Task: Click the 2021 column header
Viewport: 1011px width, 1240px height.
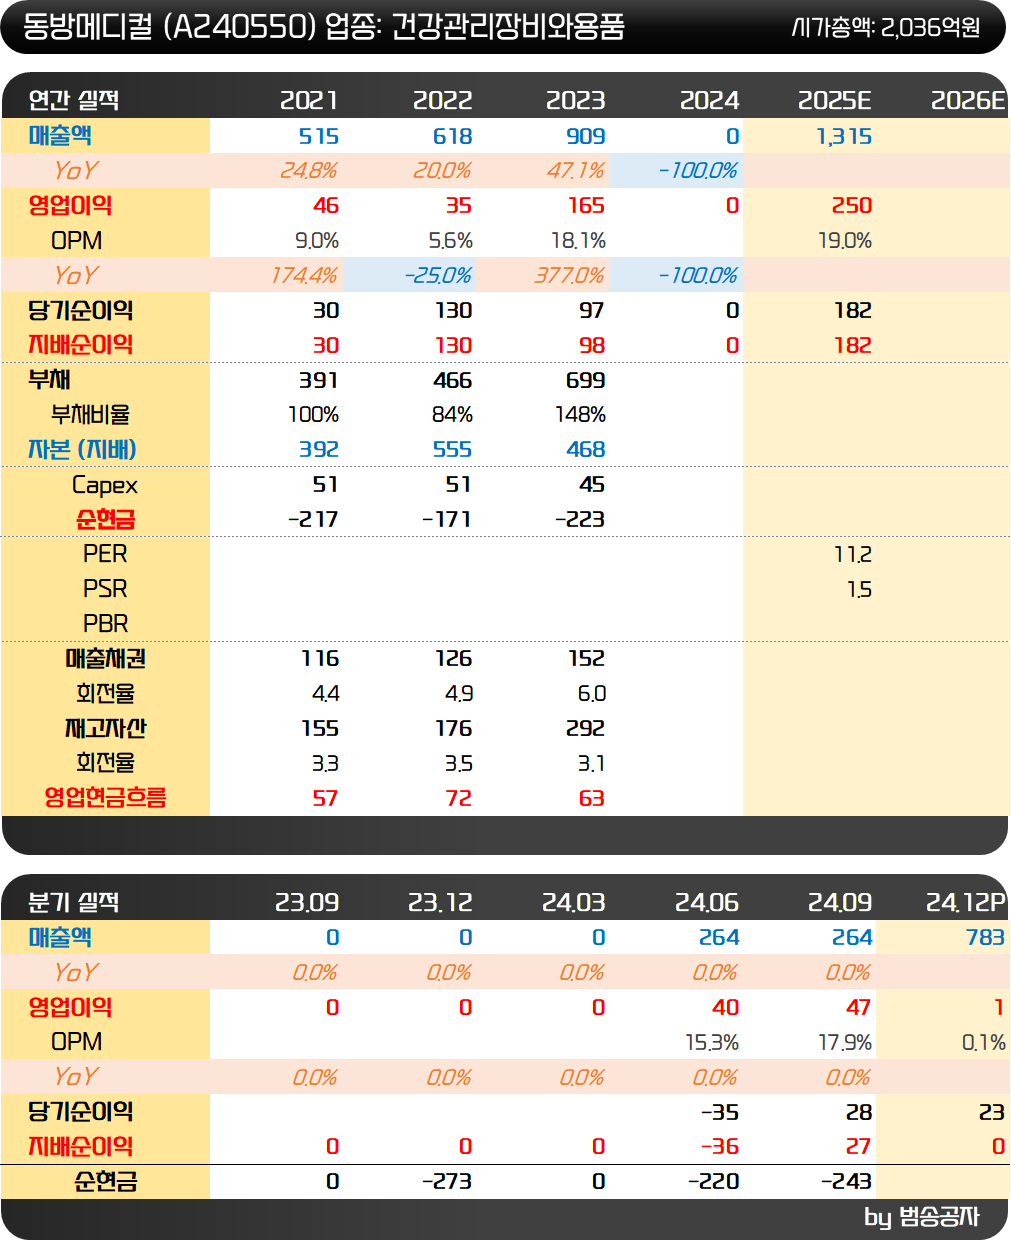Action: click(309, 100)
